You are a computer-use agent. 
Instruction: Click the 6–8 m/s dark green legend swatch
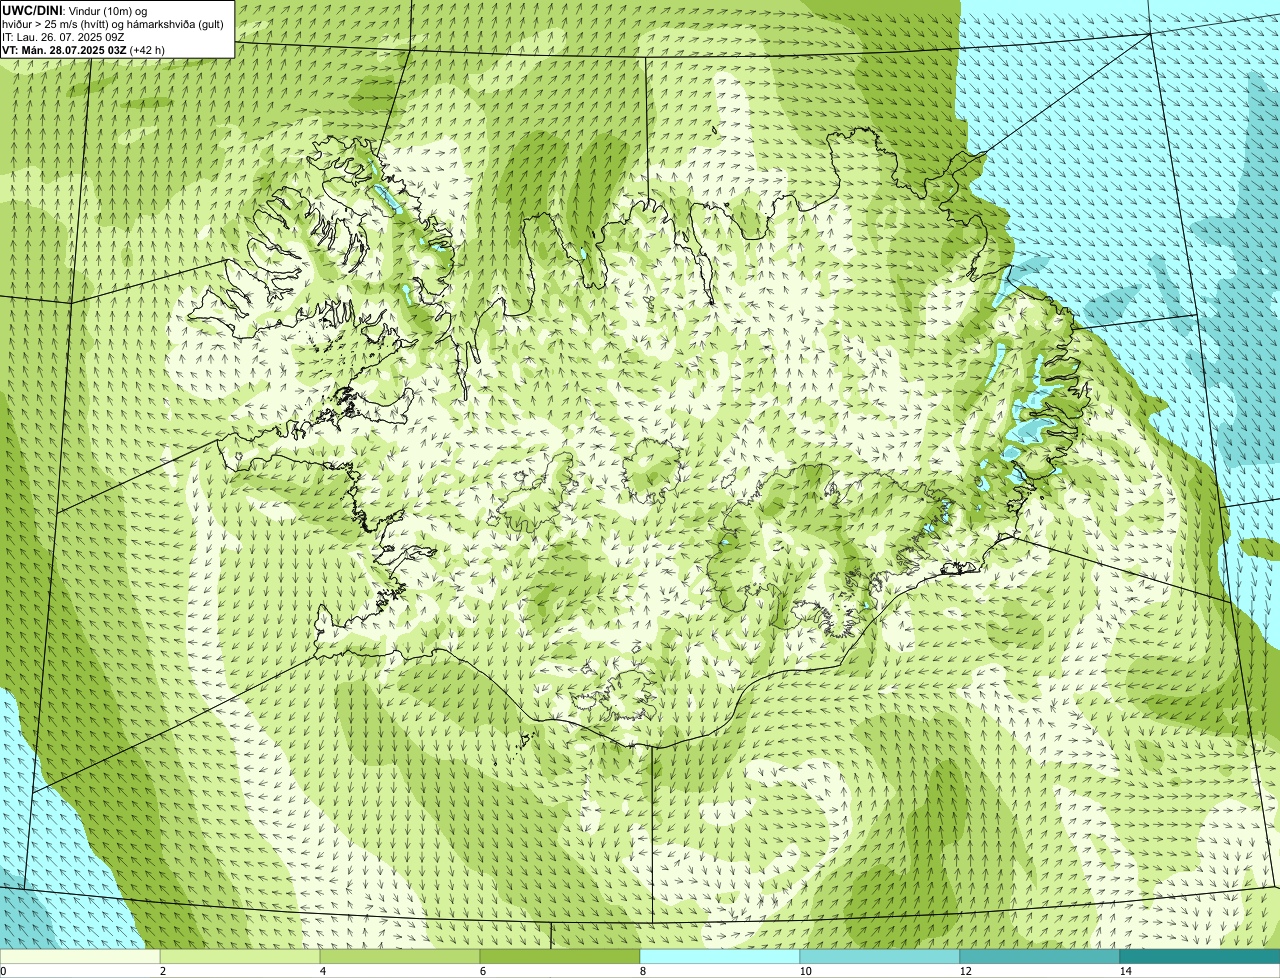(560, 956)
